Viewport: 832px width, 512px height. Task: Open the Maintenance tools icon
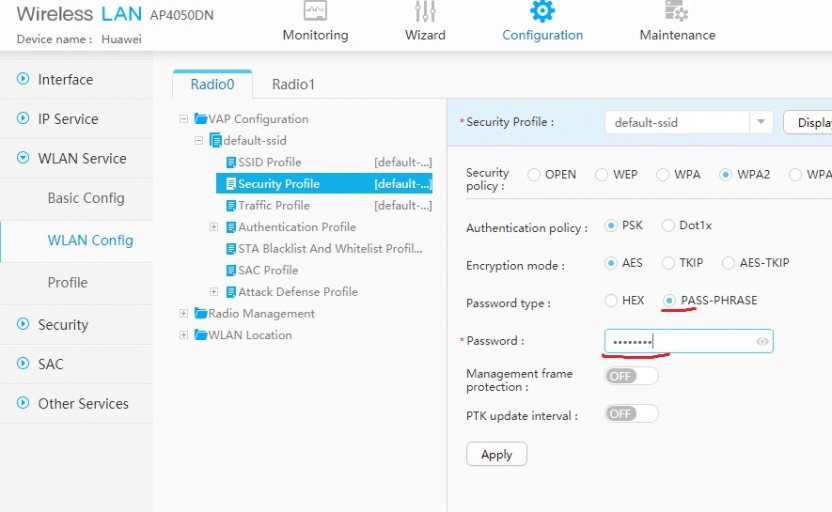(x=677, y=12)
